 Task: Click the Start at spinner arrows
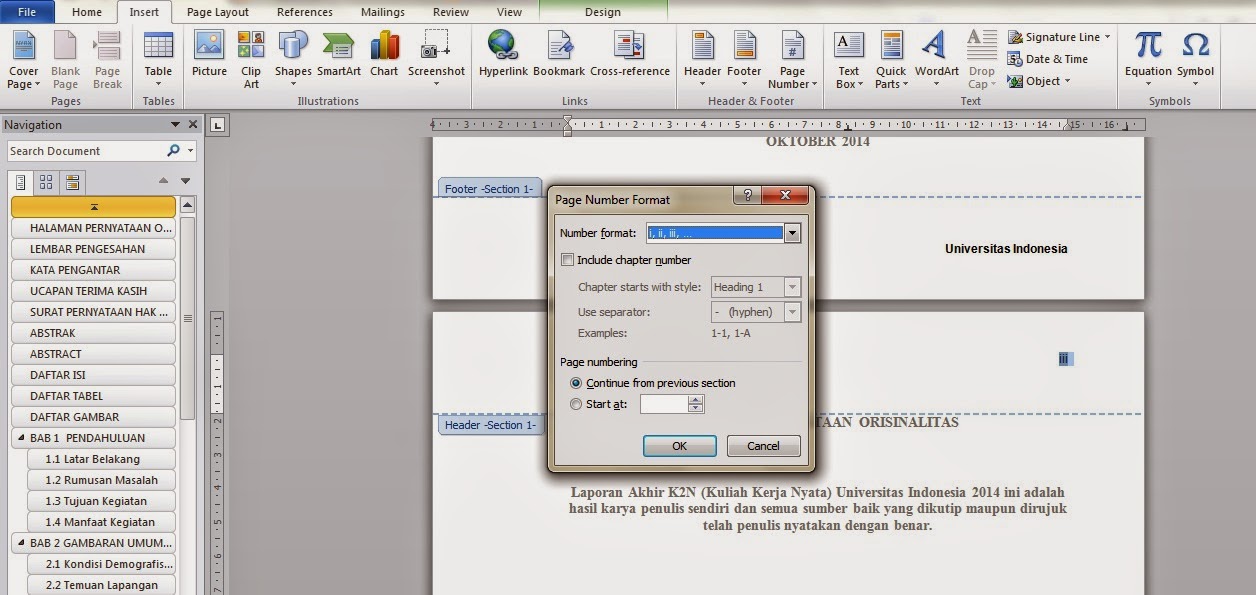(696, 404)
